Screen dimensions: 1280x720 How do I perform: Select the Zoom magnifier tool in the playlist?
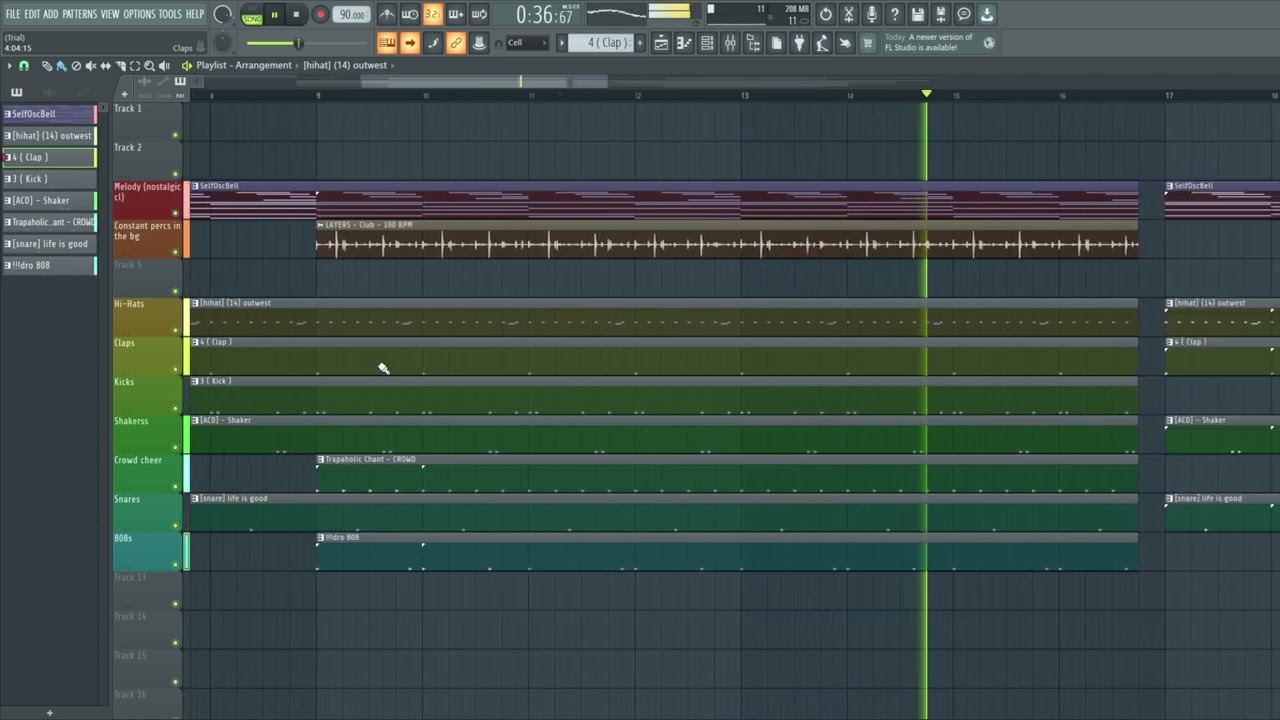(149, 66)
